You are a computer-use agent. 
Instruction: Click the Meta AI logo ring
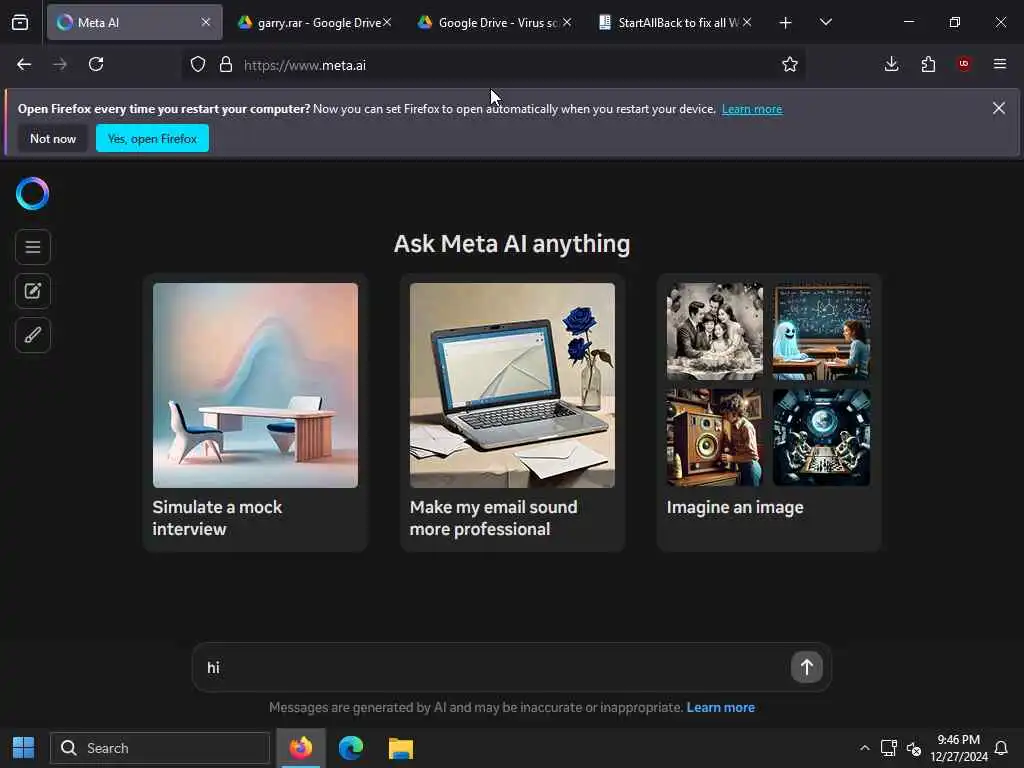pyautogui.click(x=33, y=193)
